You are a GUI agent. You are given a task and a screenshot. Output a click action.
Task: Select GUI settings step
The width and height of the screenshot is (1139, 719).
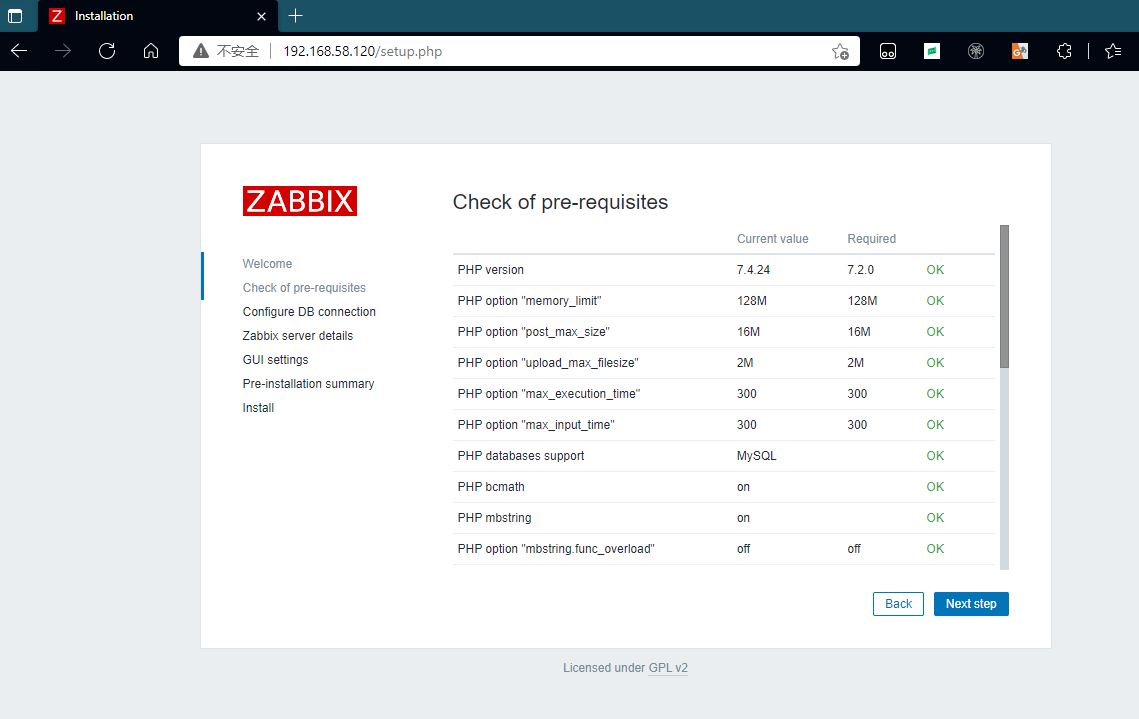pyautogui.click(x=275, y=360)
